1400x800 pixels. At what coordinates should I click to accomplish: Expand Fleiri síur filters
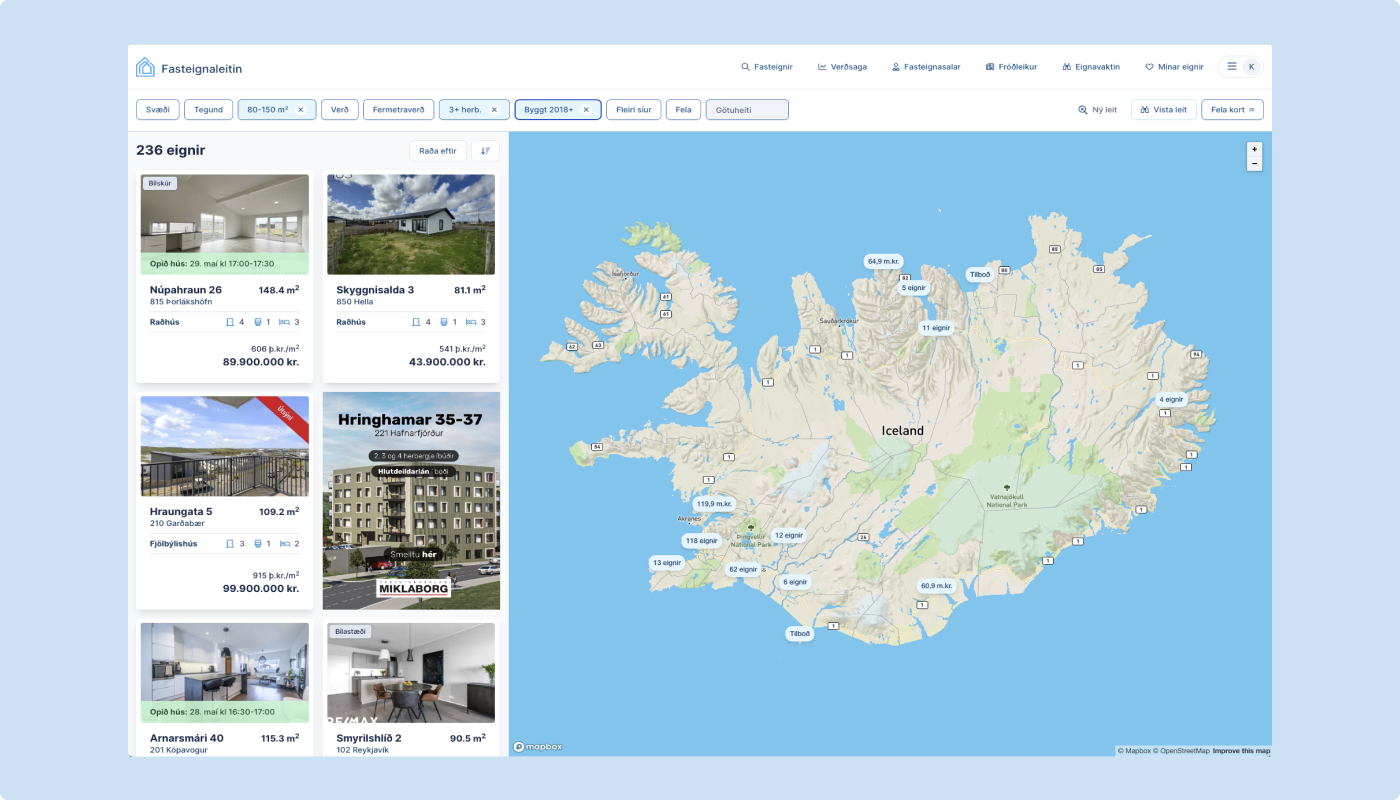[634, 110]
